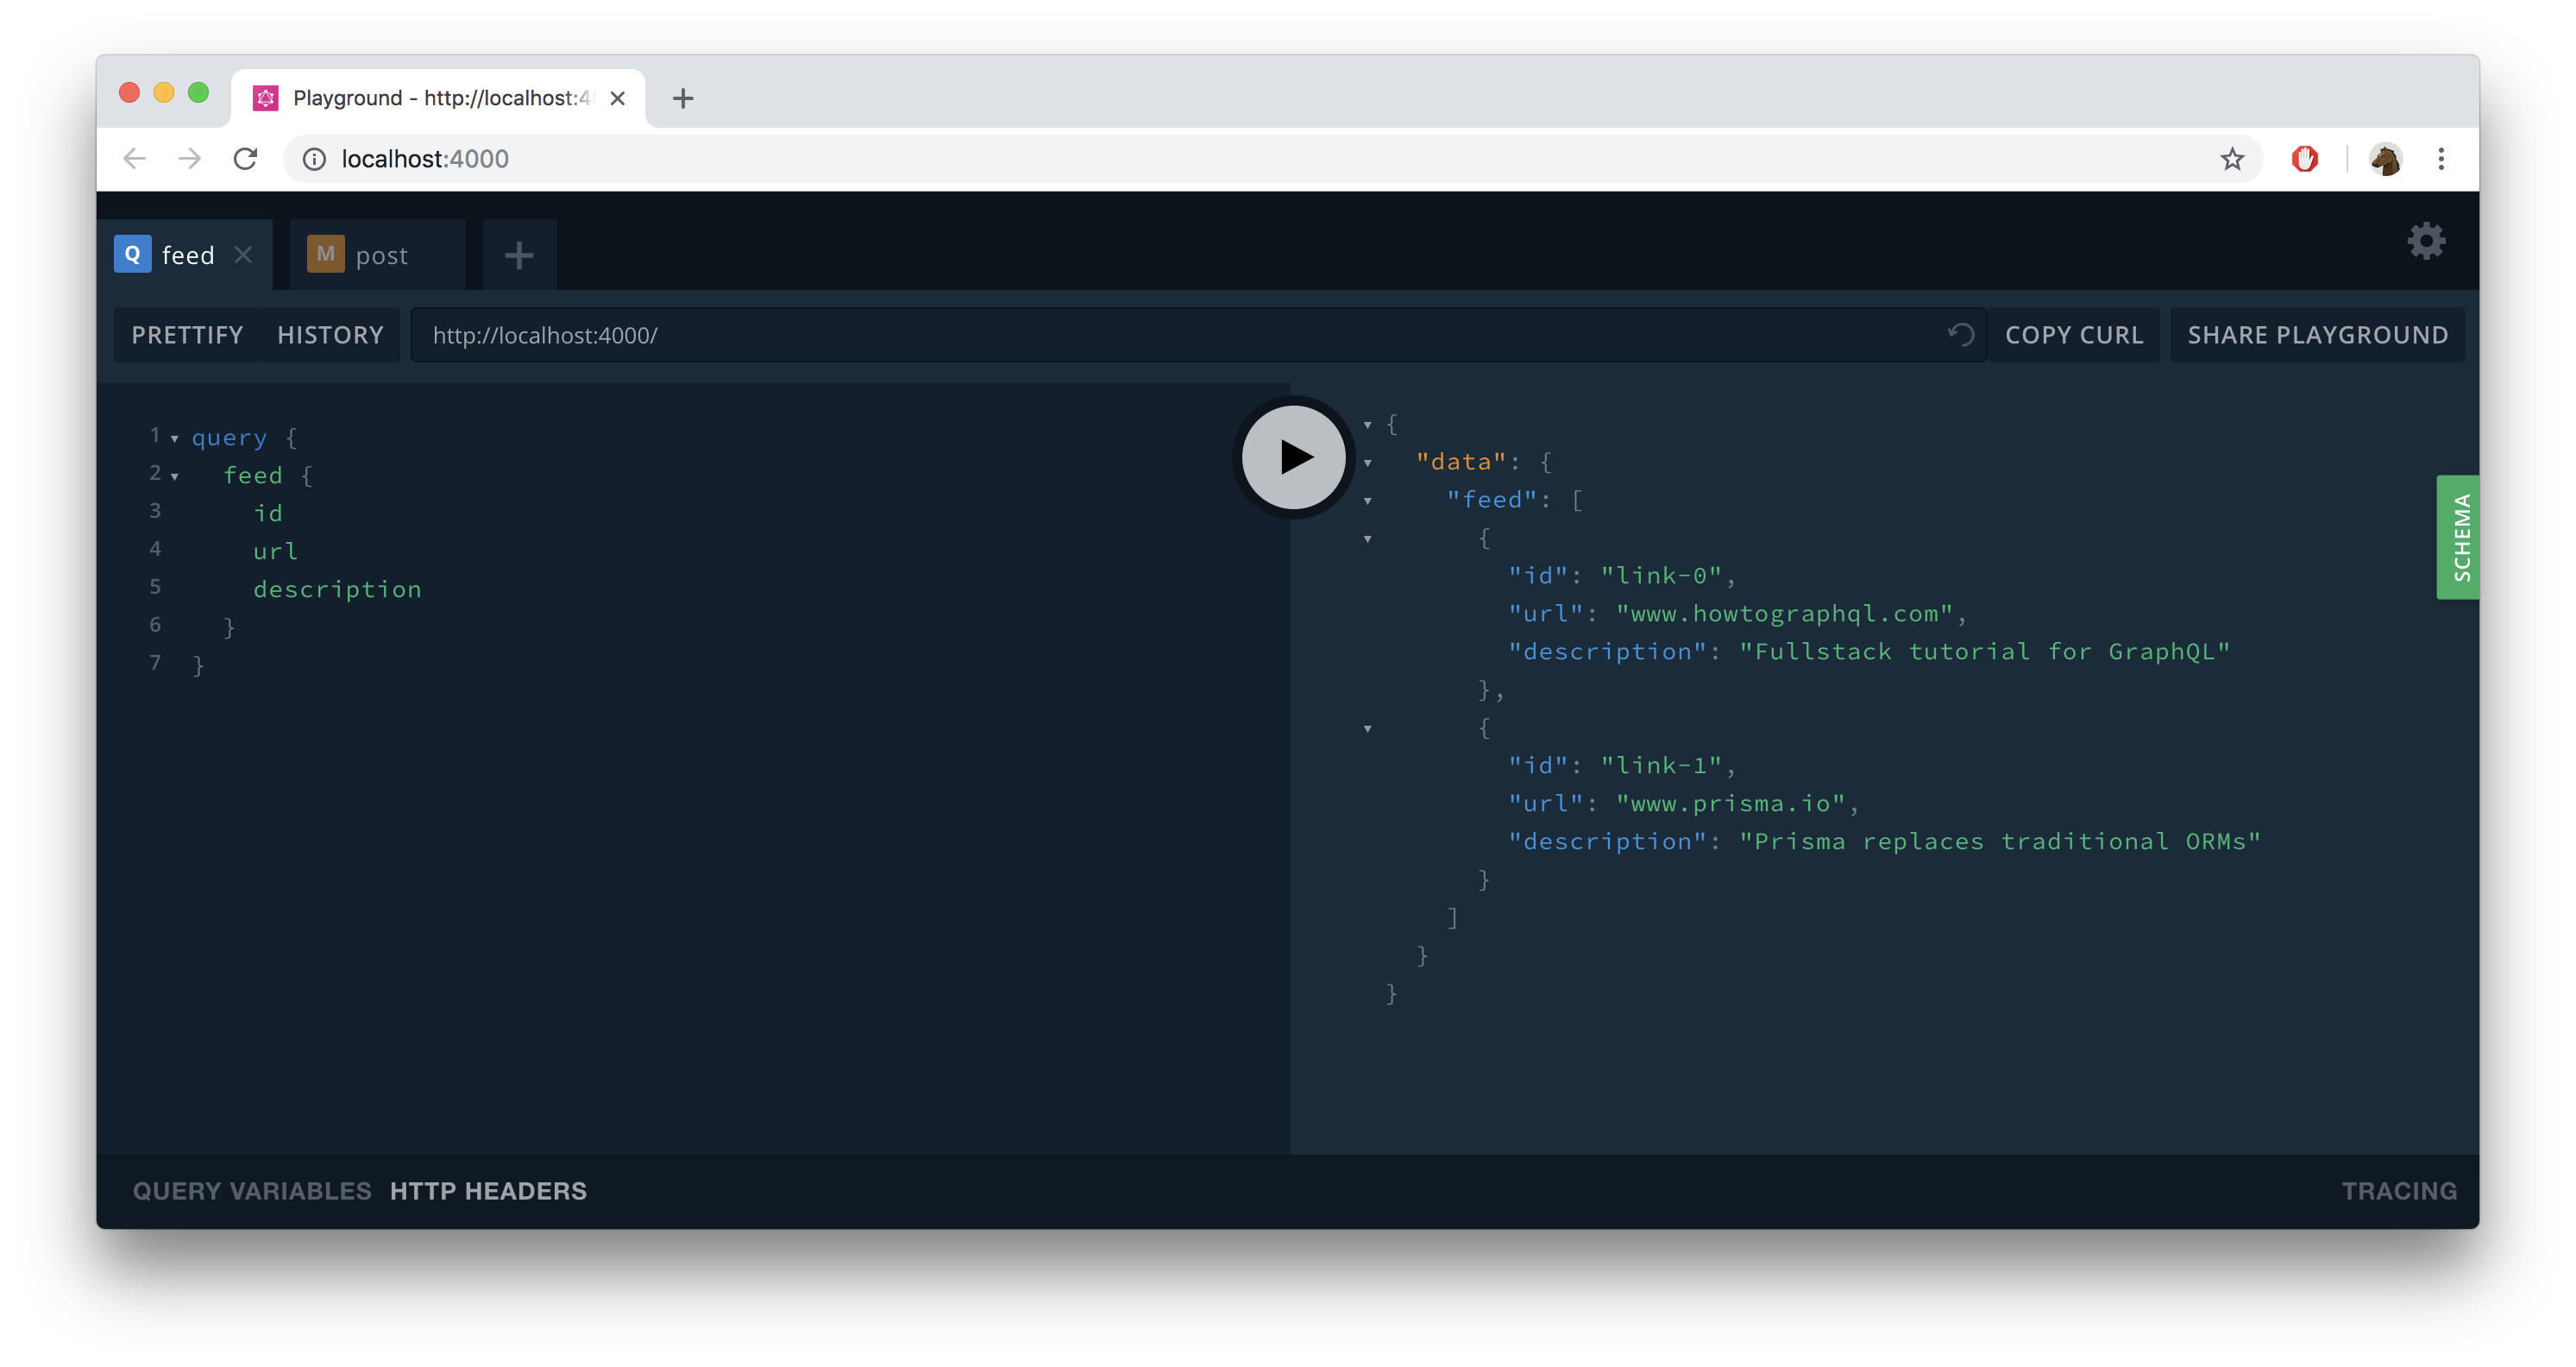Click COPY CURL button

(2073, 335)
